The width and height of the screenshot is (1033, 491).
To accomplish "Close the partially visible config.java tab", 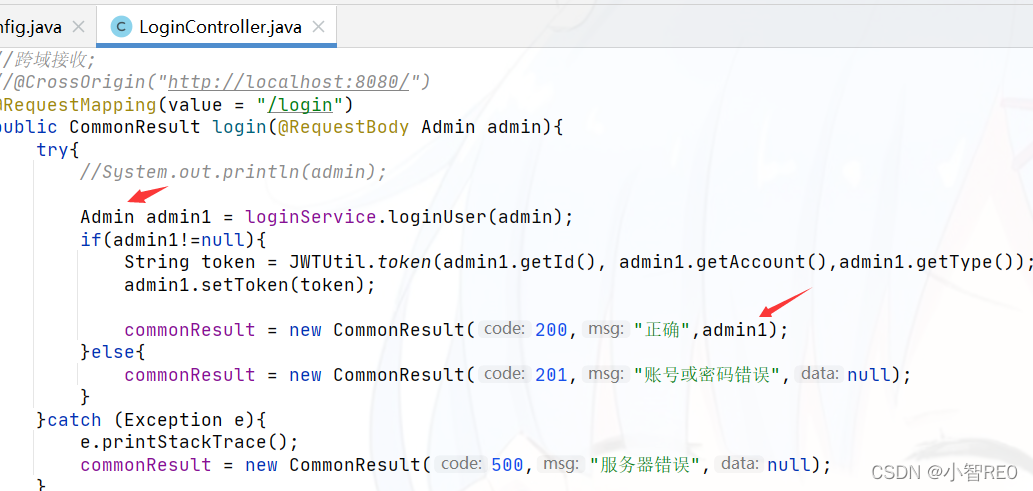I will pos(78,27).
